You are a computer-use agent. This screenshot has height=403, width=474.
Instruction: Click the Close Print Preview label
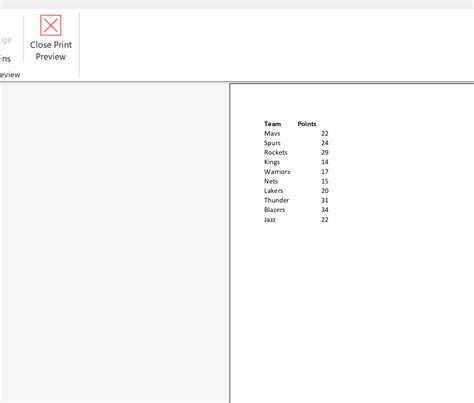coord(51,51)
